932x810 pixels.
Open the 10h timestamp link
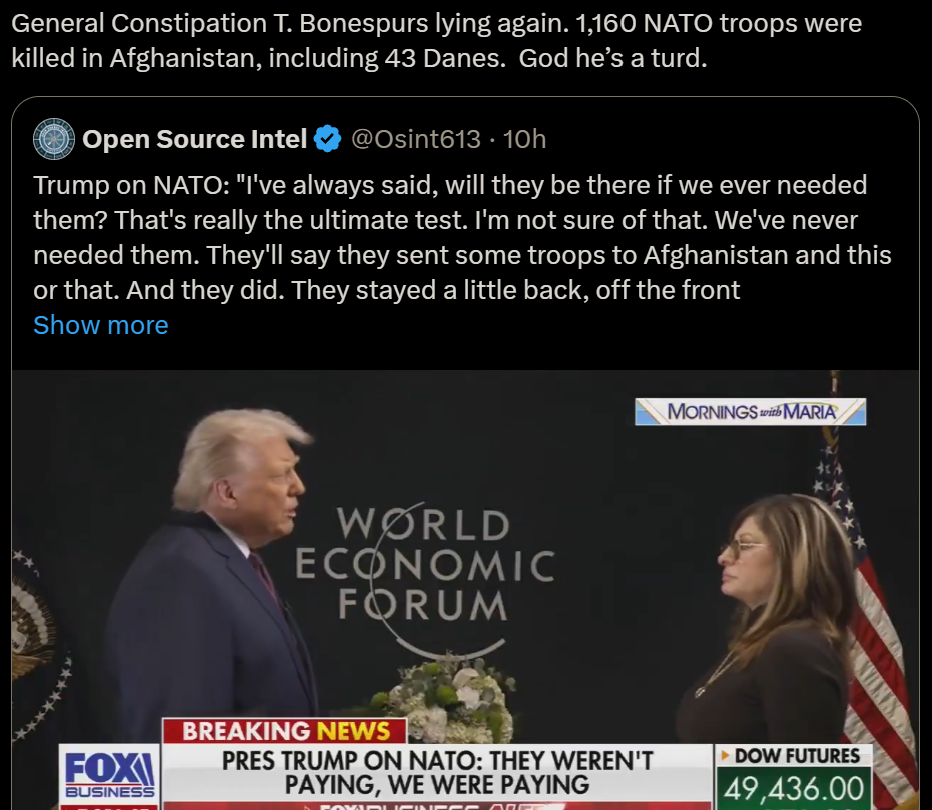(524, 139)
